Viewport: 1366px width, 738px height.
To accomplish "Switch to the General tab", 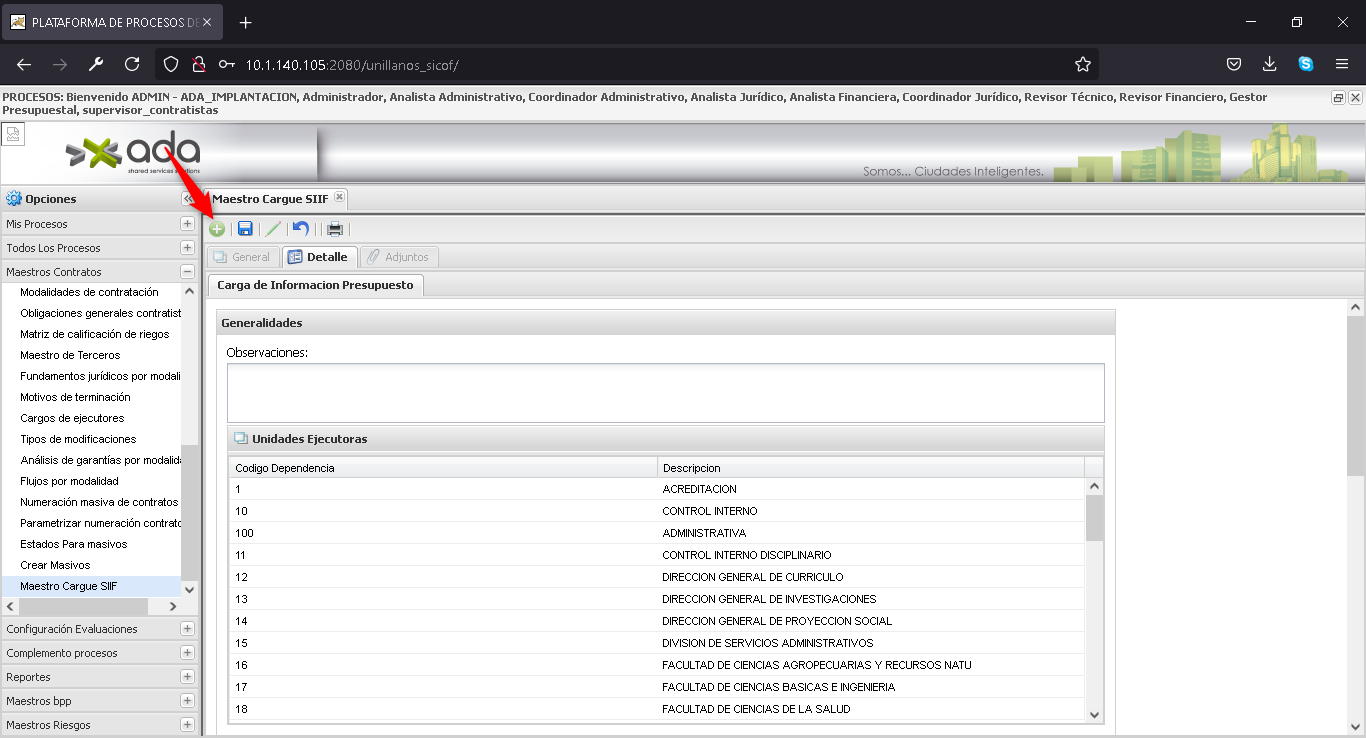I will pos(242,257).
